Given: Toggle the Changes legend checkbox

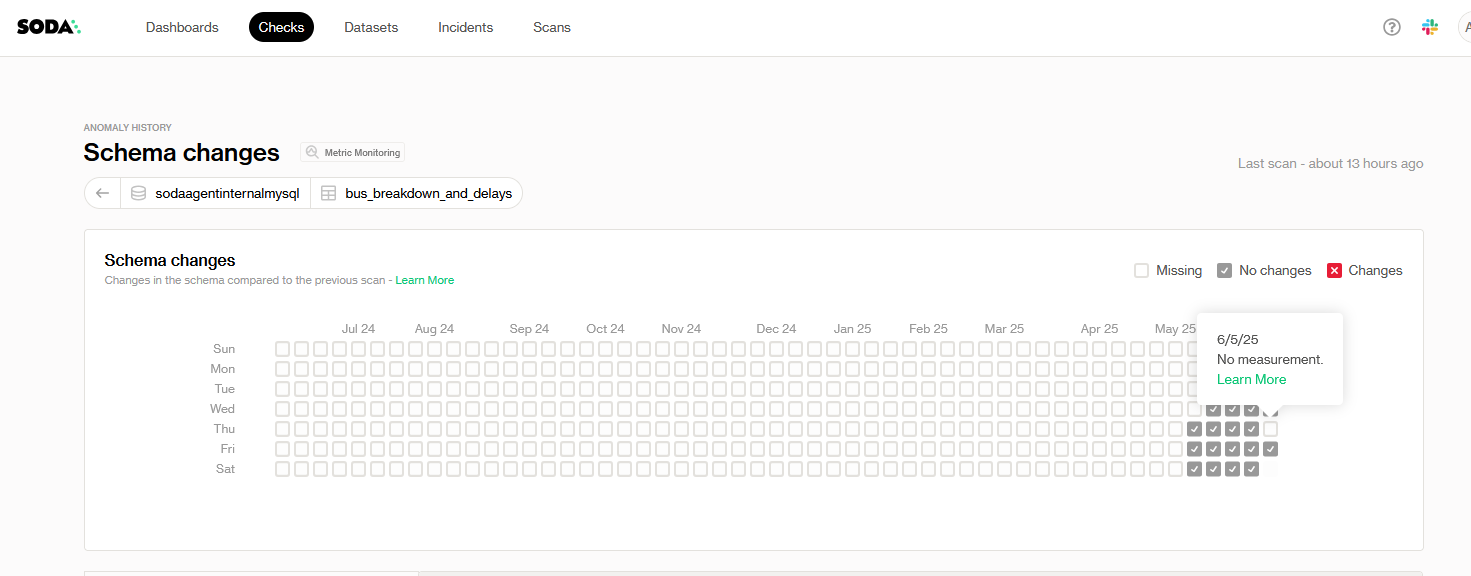Looking at the screenshot, I should (x=1334, y=270).
